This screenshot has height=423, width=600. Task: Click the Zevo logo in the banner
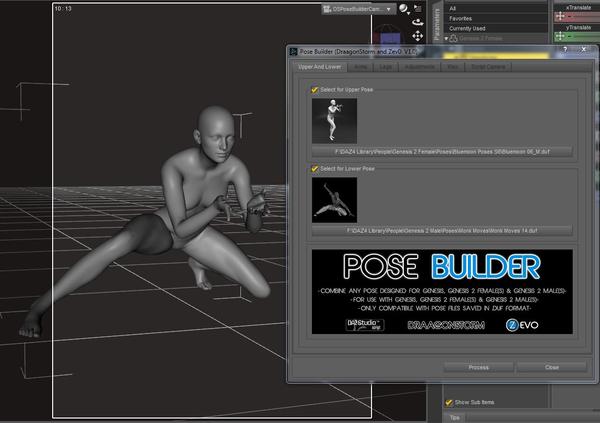[522, 325]
